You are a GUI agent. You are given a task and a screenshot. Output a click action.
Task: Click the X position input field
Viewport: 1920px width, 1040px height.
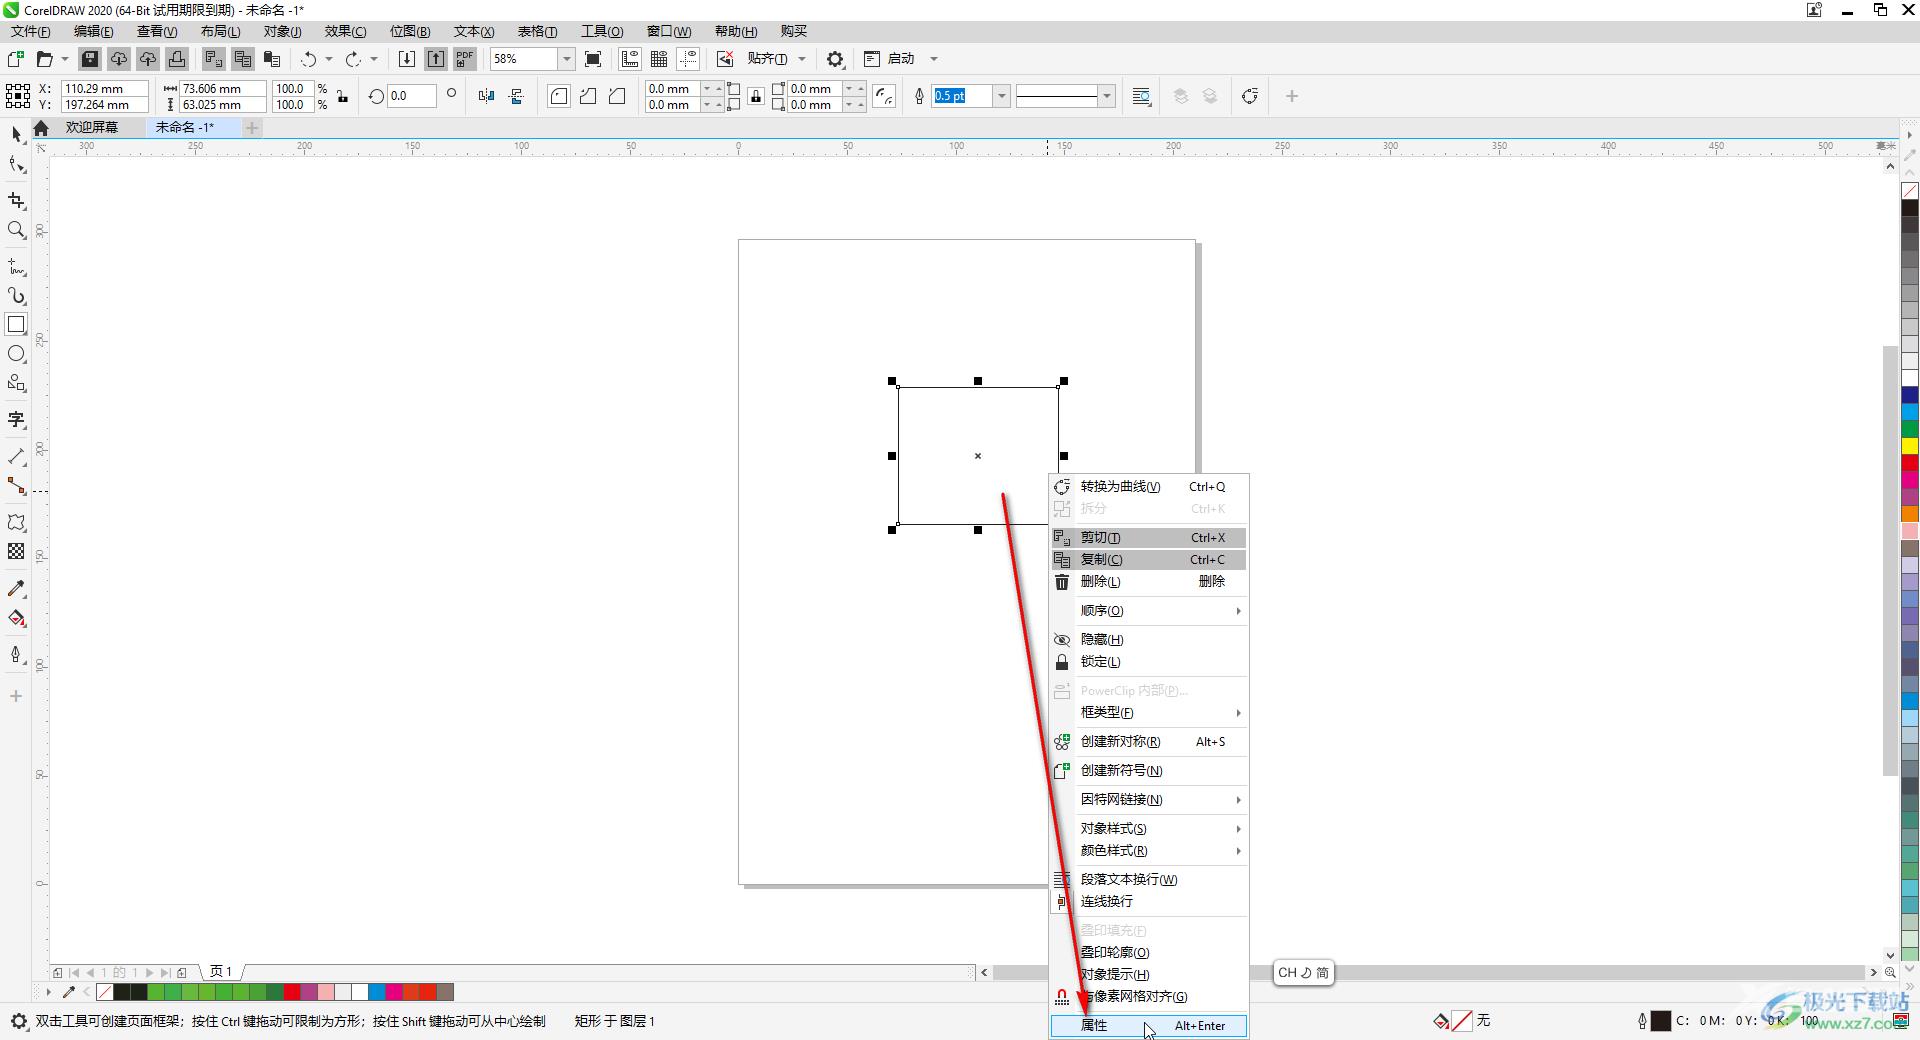[104, 88]
